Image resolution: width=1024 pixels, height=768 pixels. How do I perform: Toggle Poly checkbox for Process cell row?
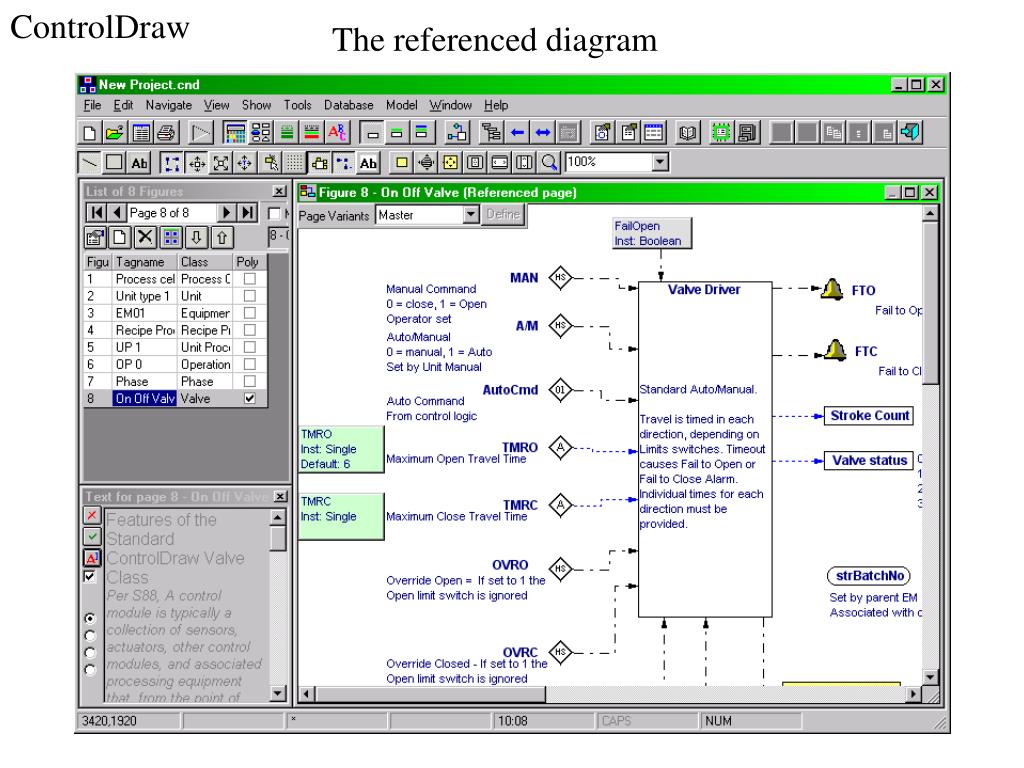pos(249,279)
